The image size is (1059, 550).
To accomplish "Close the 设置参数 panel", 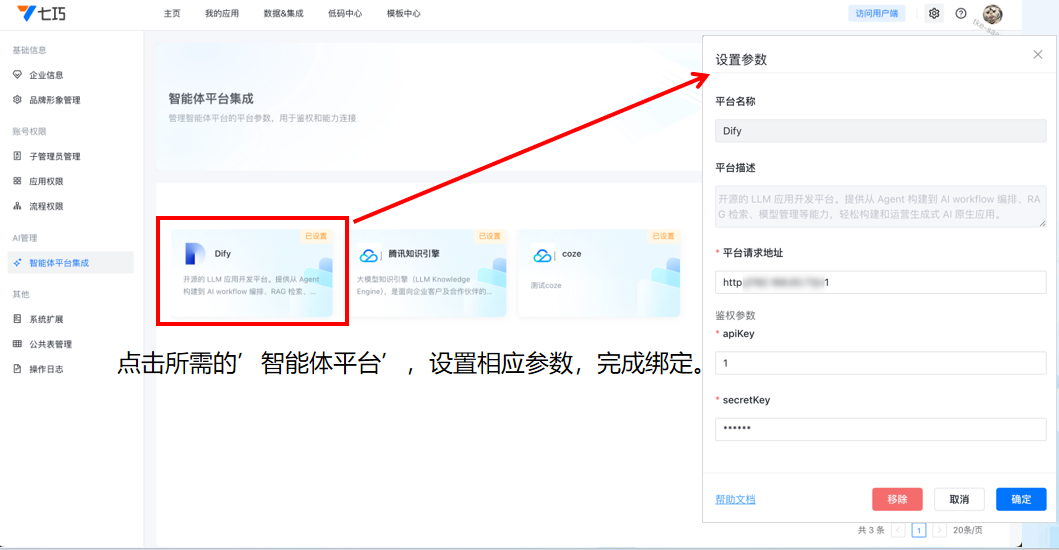I will 1038,55.
